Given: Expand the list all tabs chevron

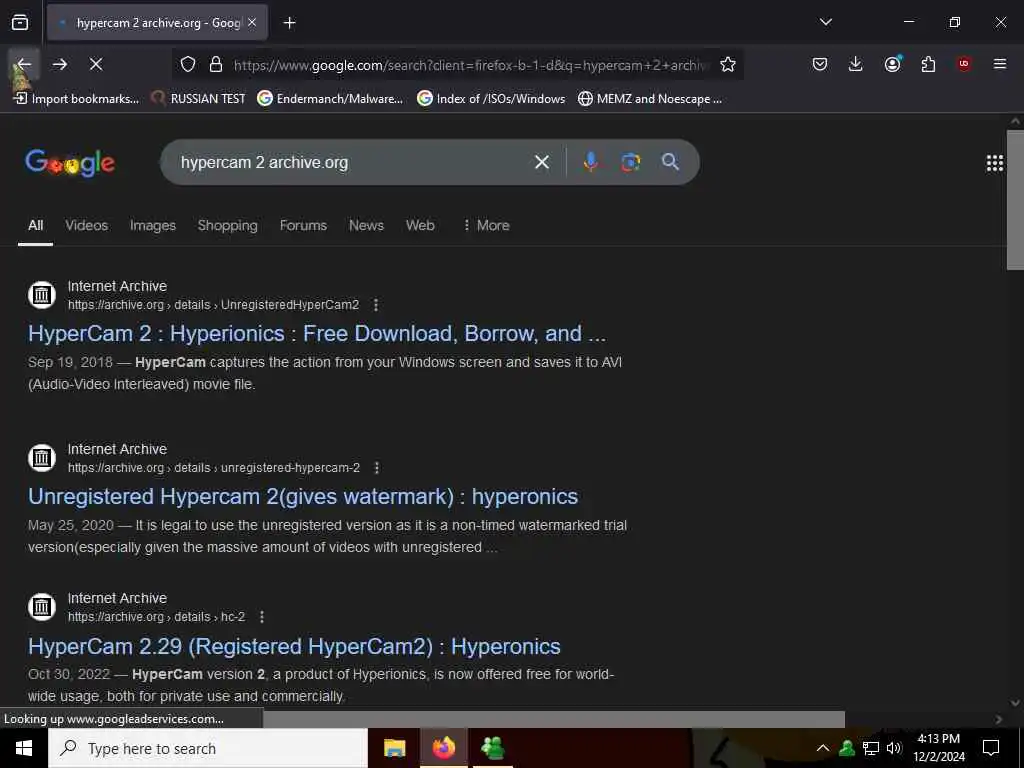Looking at the screenshot, I should [825, 22].
